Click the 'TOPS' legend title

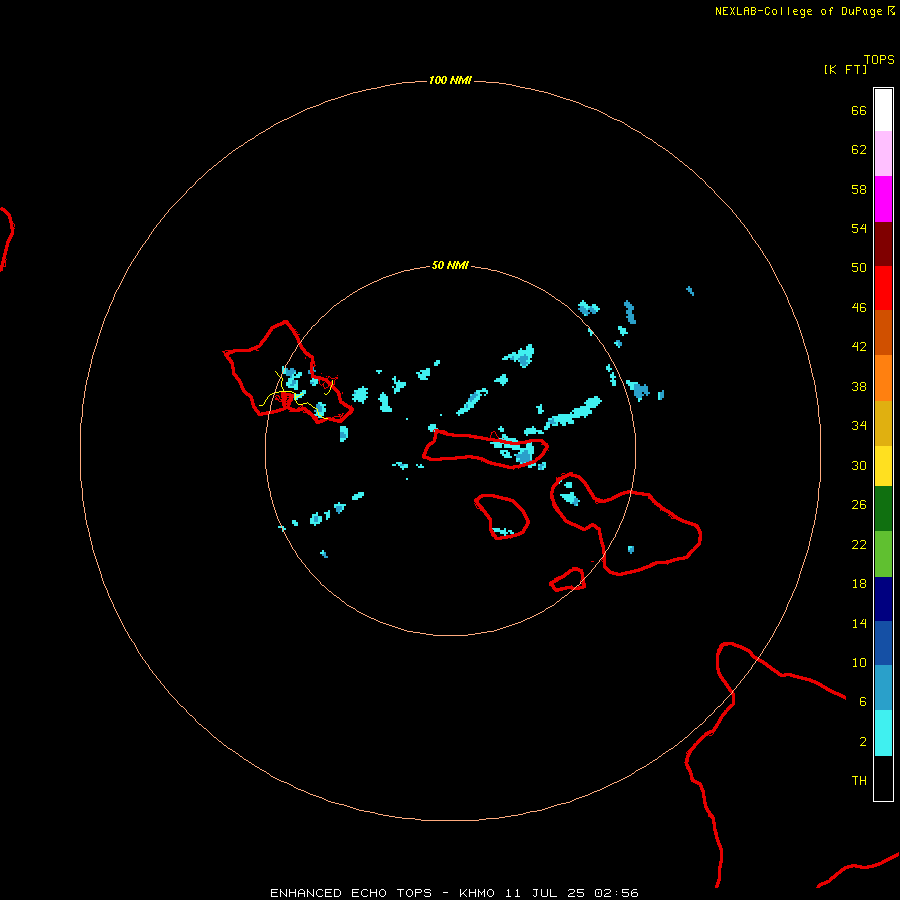tap(879, 59)
